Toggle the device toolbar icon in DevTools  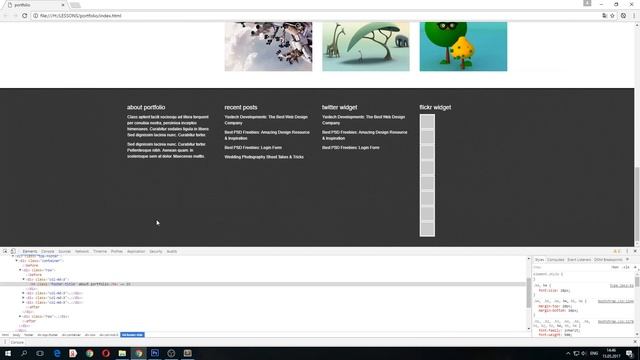tap(13, 251)
